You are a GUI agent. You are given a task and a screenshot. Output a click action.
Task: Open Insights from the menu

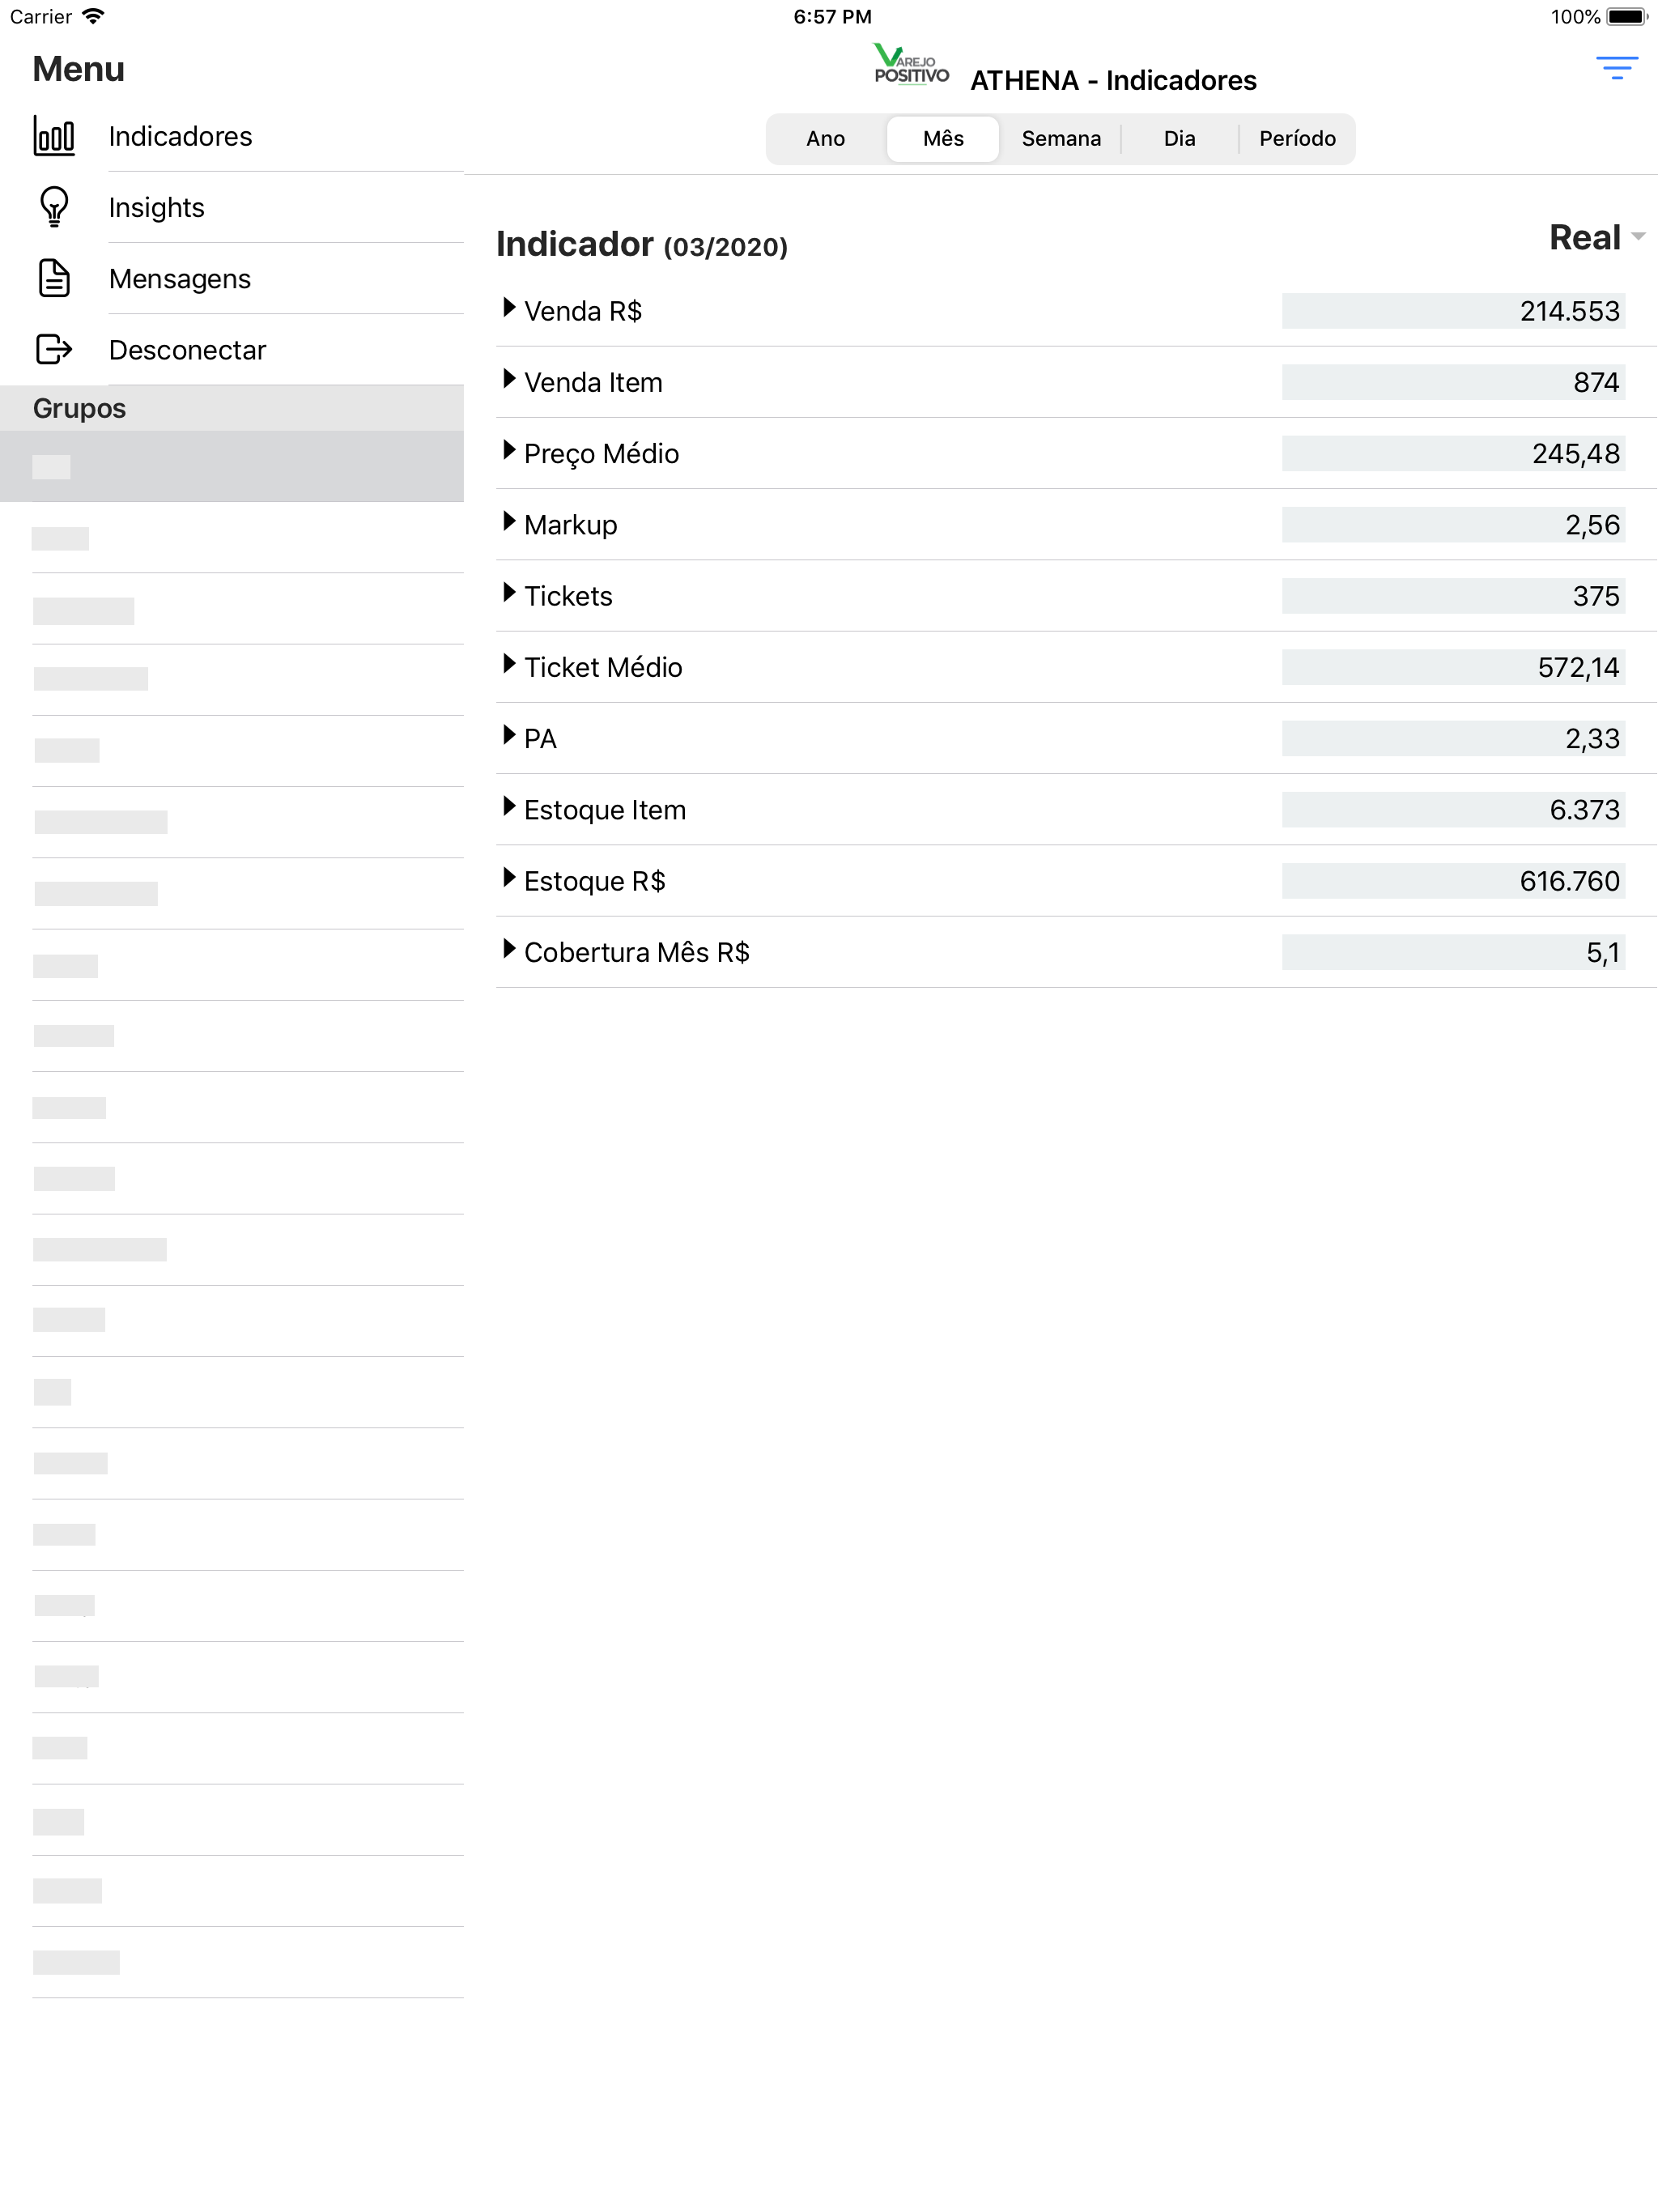click(156, 207)
